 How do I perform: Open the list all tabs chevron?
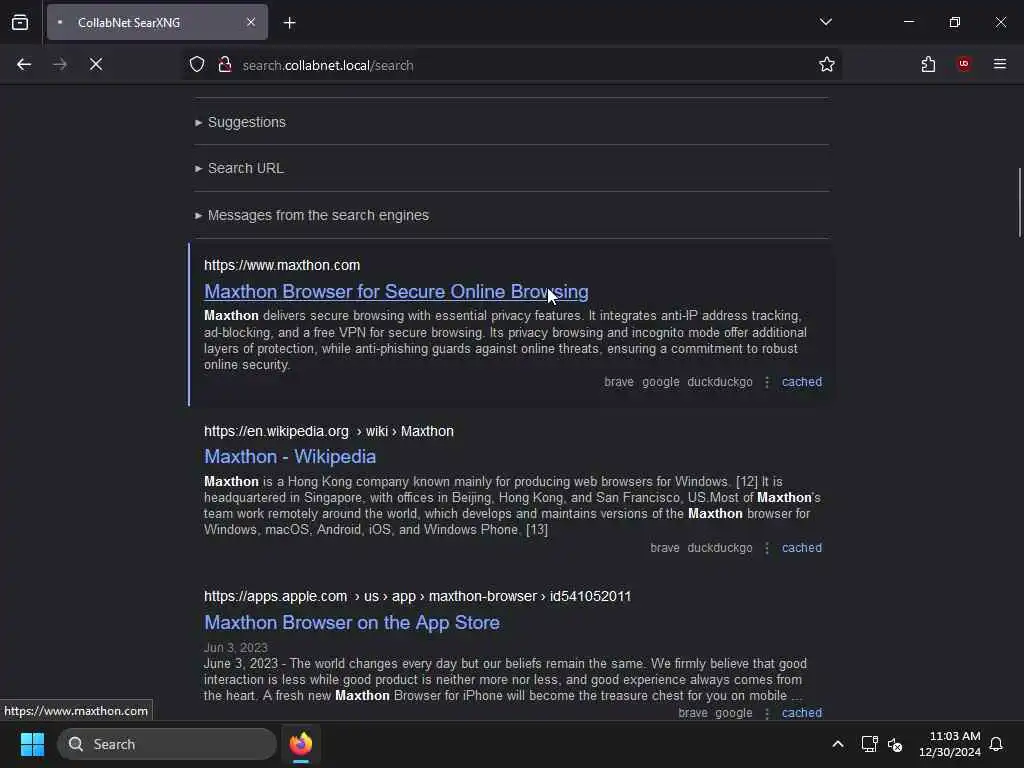(x=825, y=22)
